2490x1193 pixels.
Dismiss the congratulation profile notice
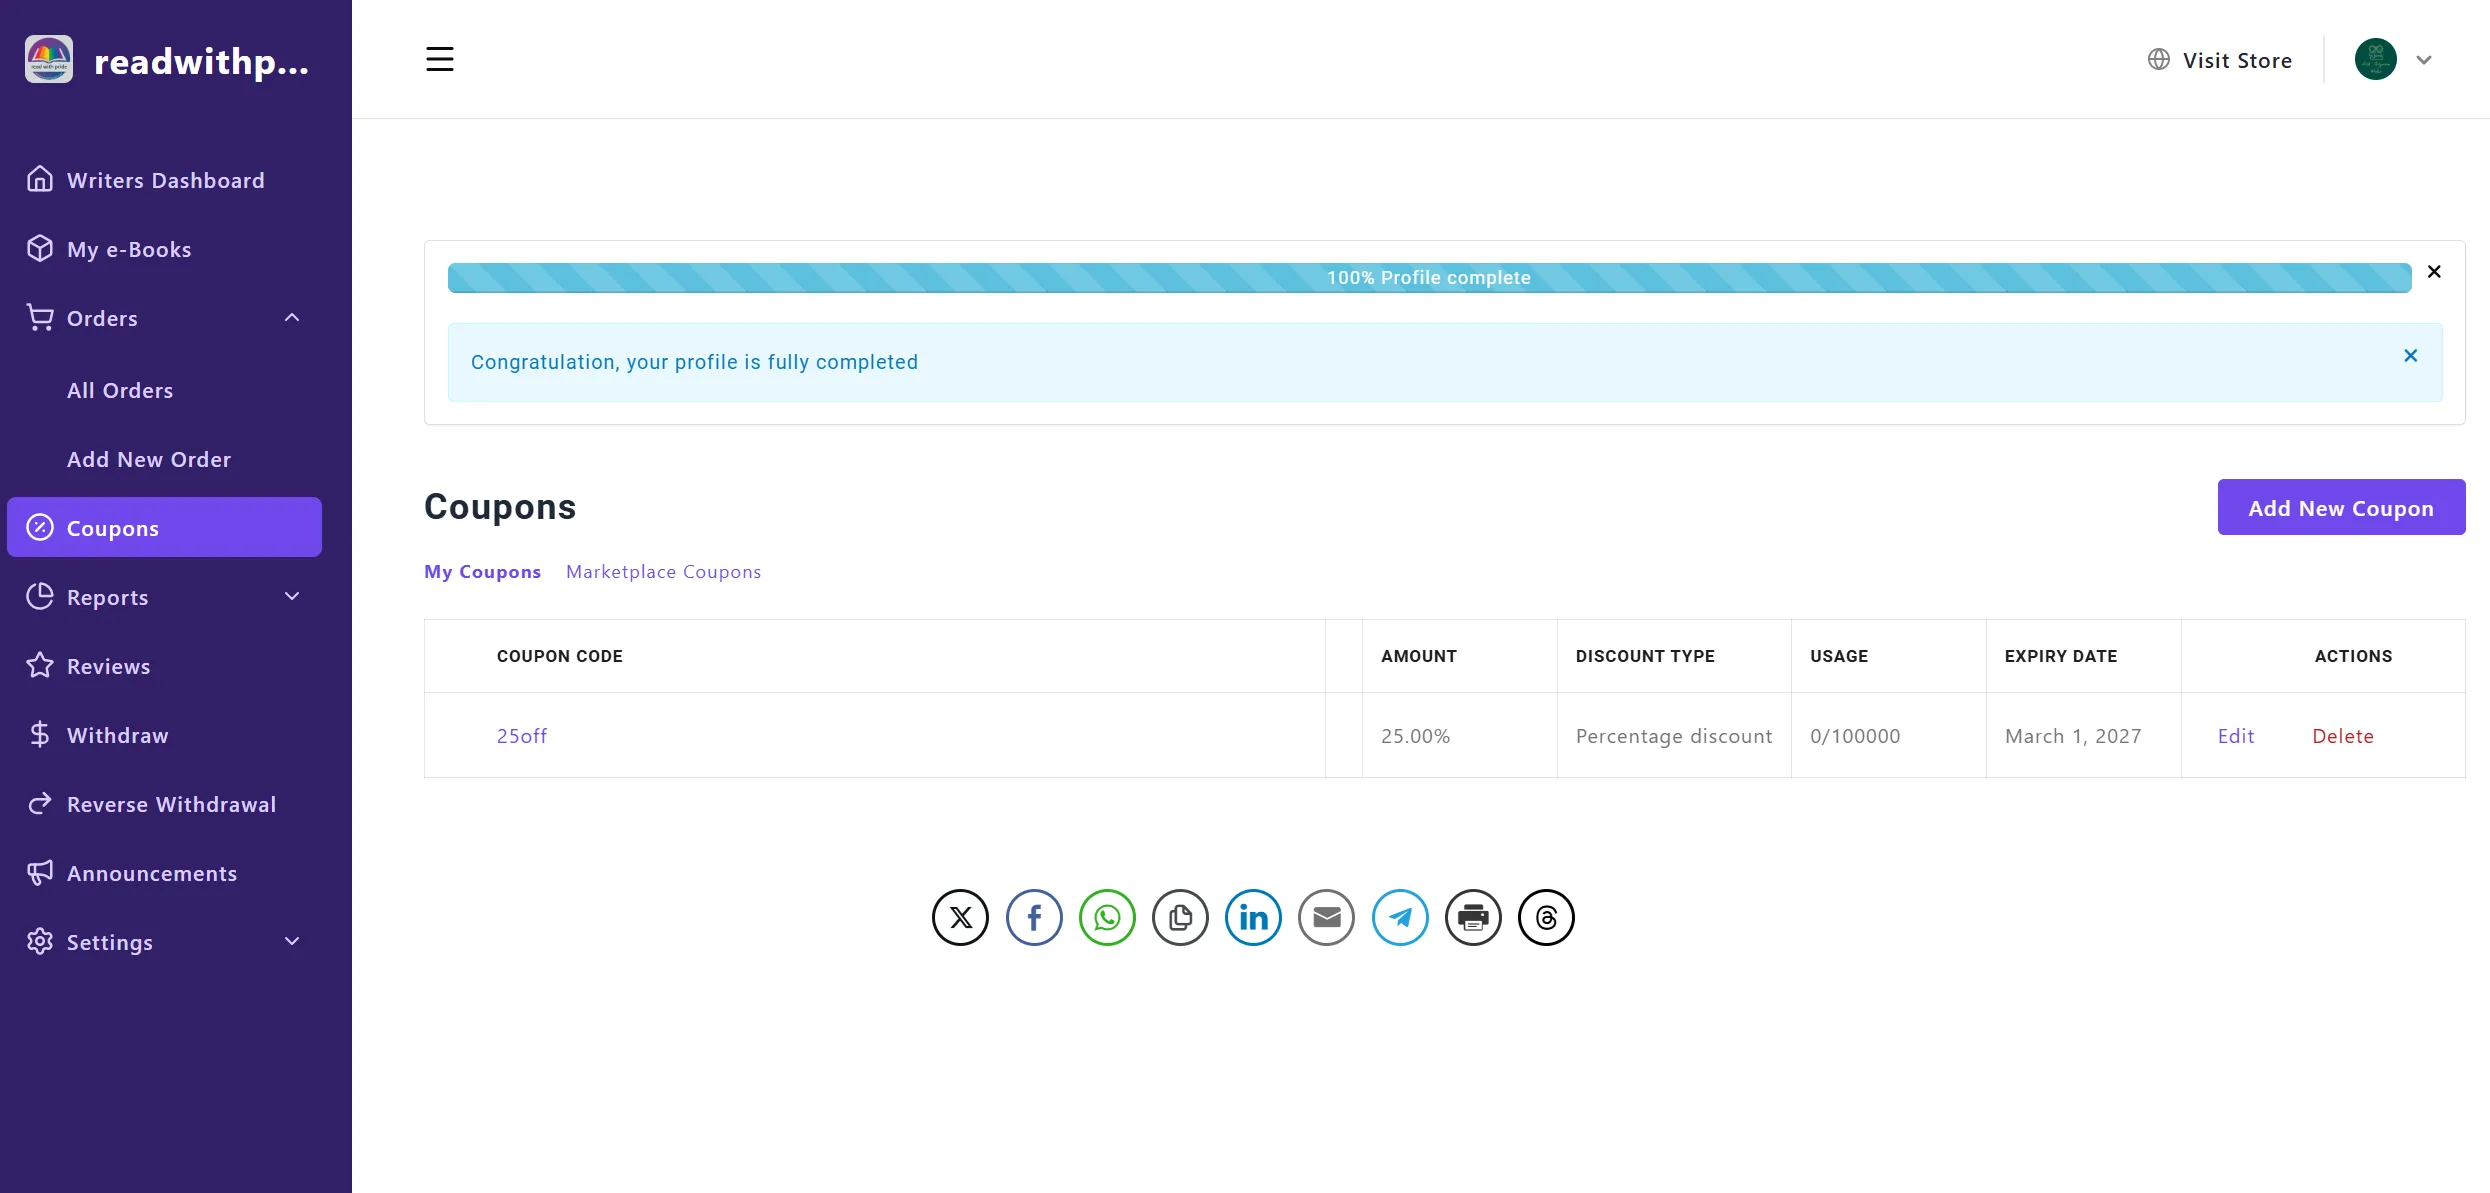pyautogui.click(x=2410, y=356)
